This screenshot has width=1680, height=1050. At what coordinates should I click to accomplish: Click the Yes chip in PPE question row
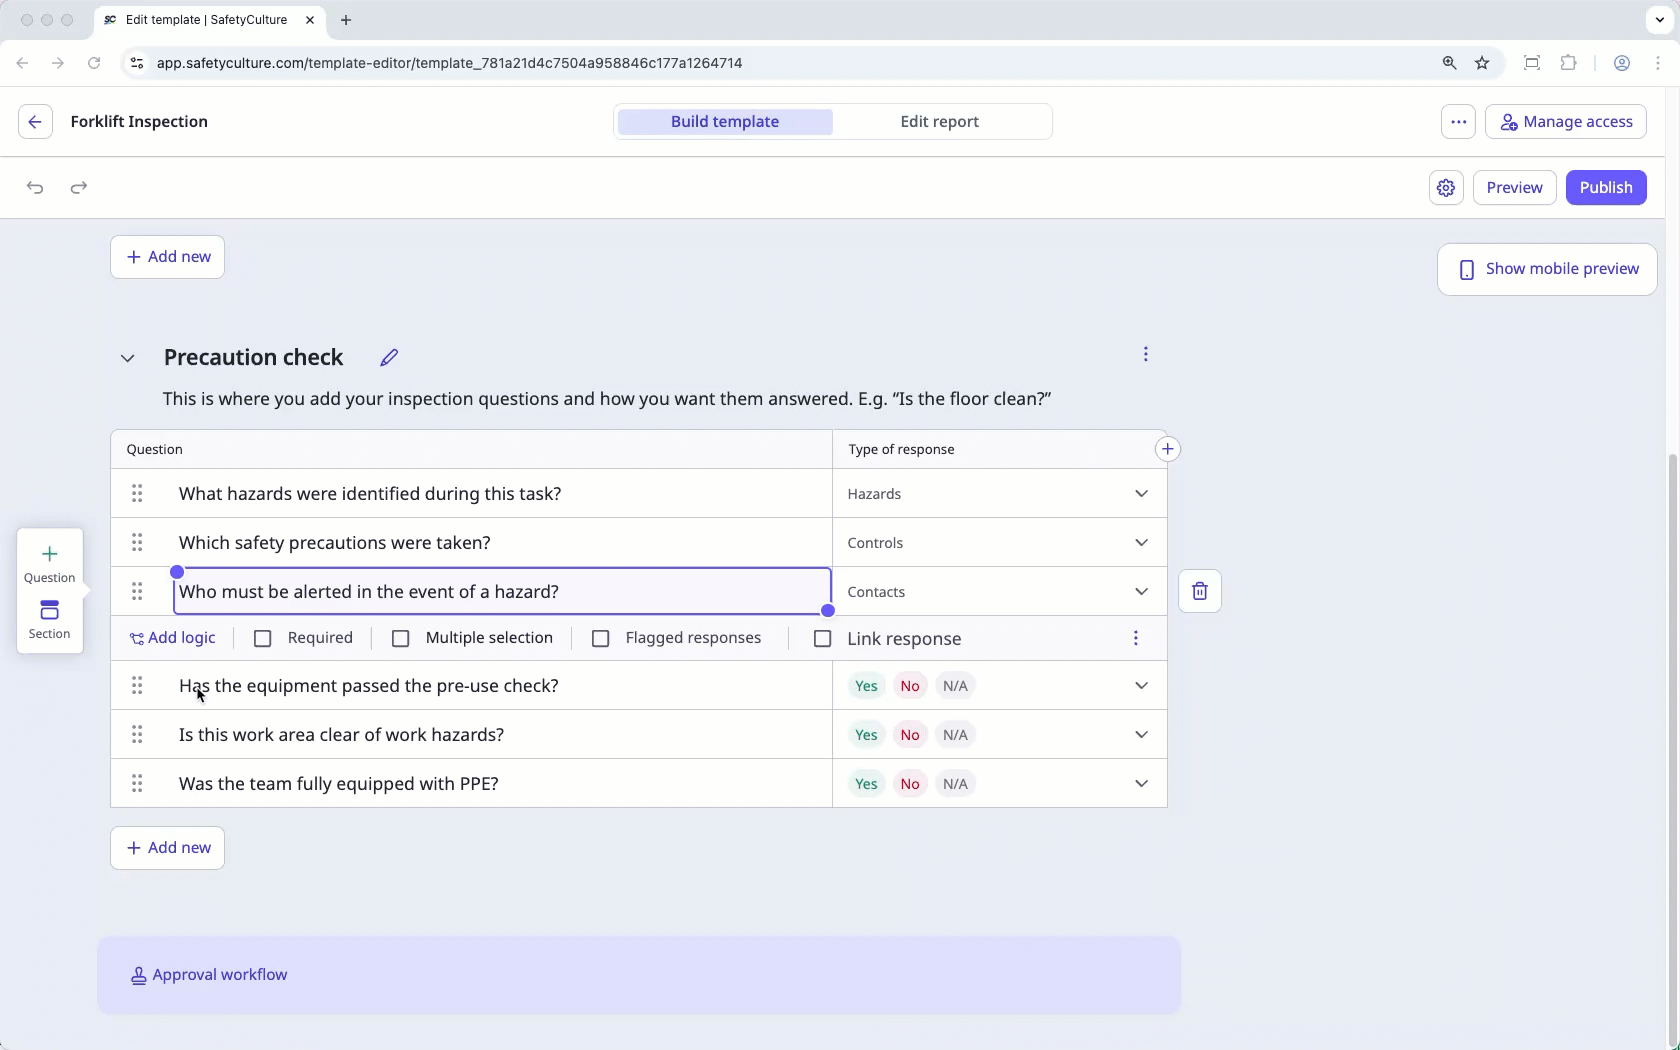[866, 784]
